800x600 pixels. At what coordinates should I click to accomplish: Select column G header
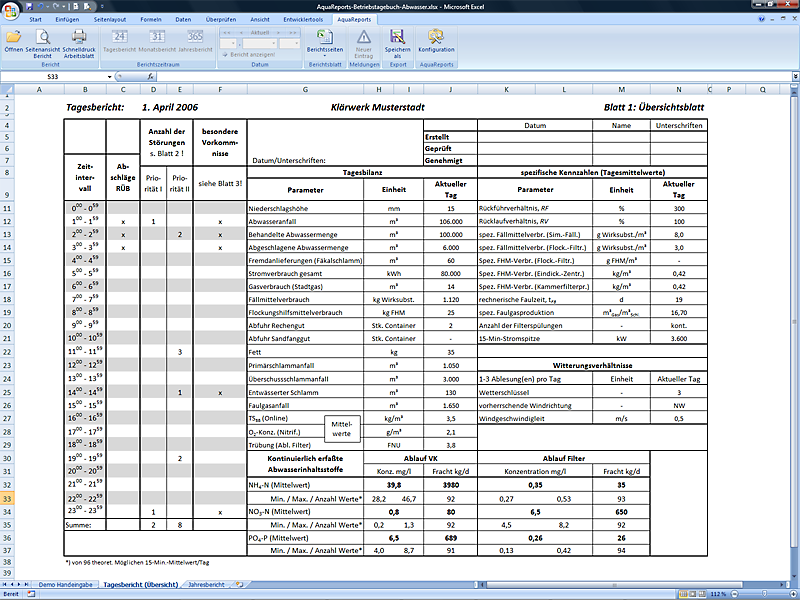point(305,90)
